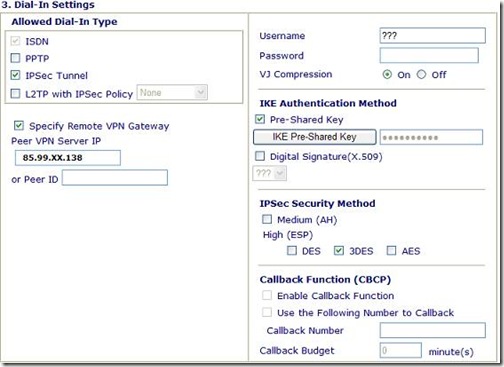Toggle the ISDN dial-in type checkbox
504x367 pixels.
click(x=15, y=41)
